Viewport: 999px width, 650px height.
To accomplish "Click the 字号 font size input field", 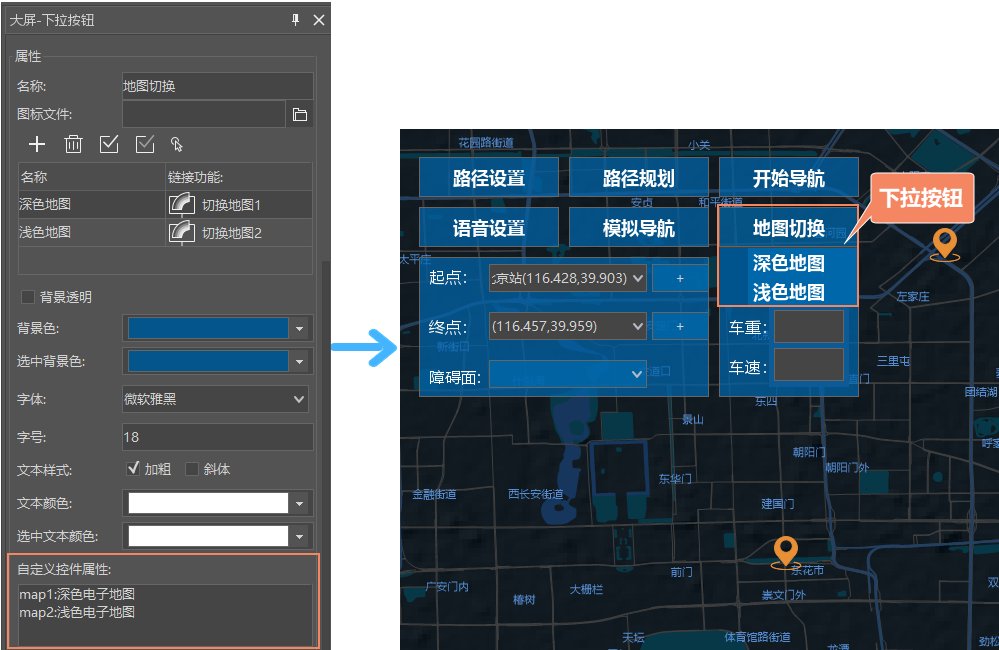I will point(217,437).
